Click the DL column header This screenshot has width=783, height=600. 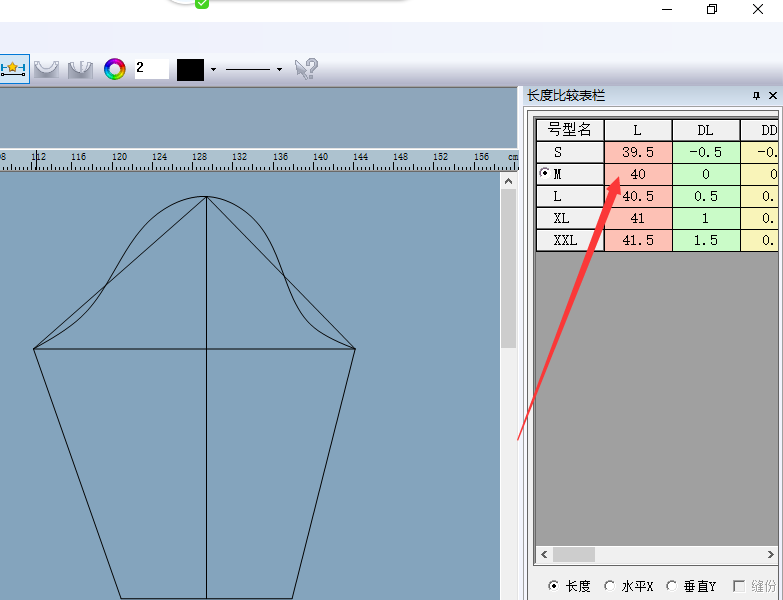coord(705,130)
